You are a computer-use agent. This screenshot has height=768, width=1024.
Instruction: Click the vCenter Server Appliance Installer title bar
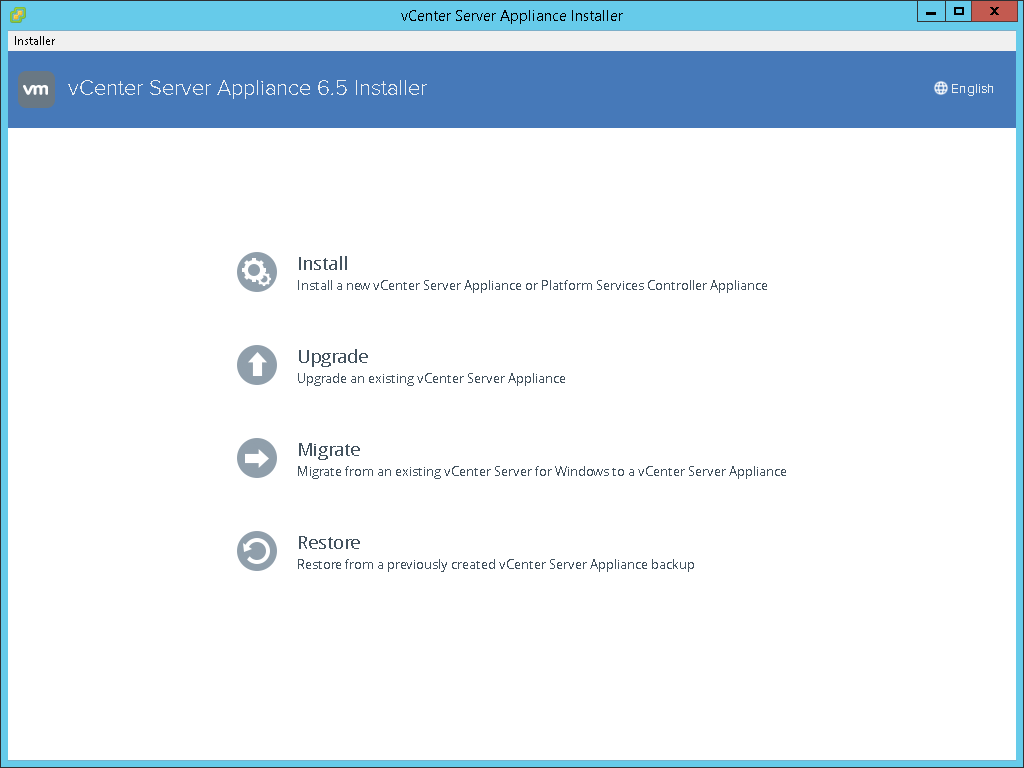click(512, 15)
